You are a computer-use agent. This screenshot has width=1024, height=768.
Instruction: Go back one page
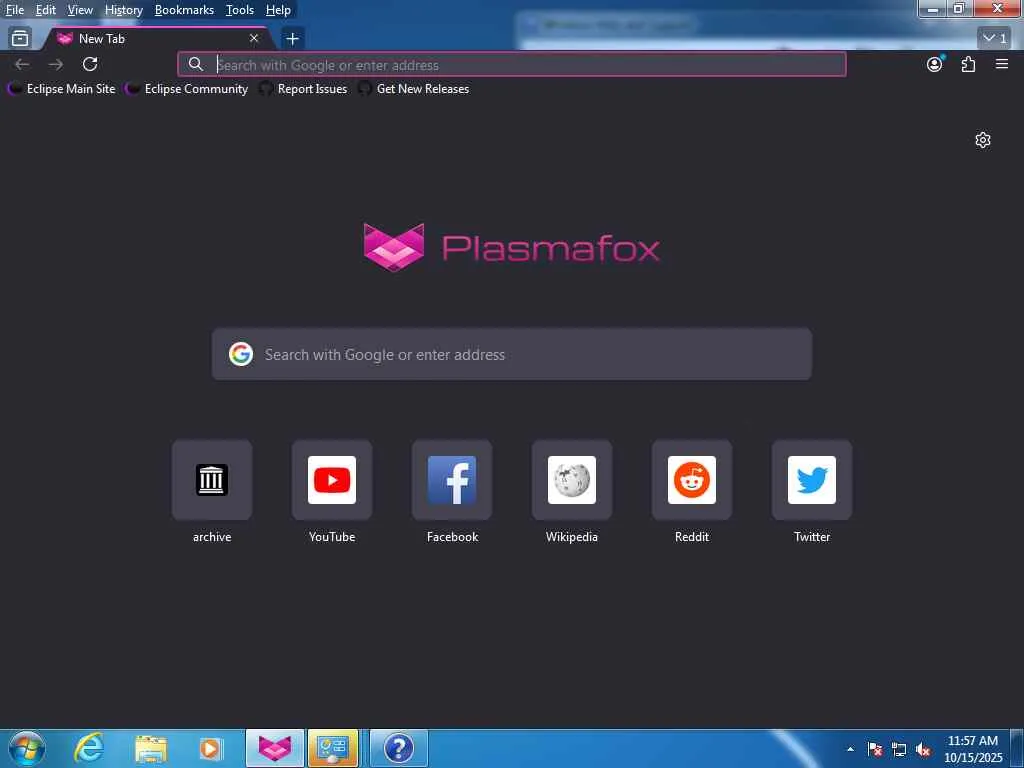coord(22,64)
